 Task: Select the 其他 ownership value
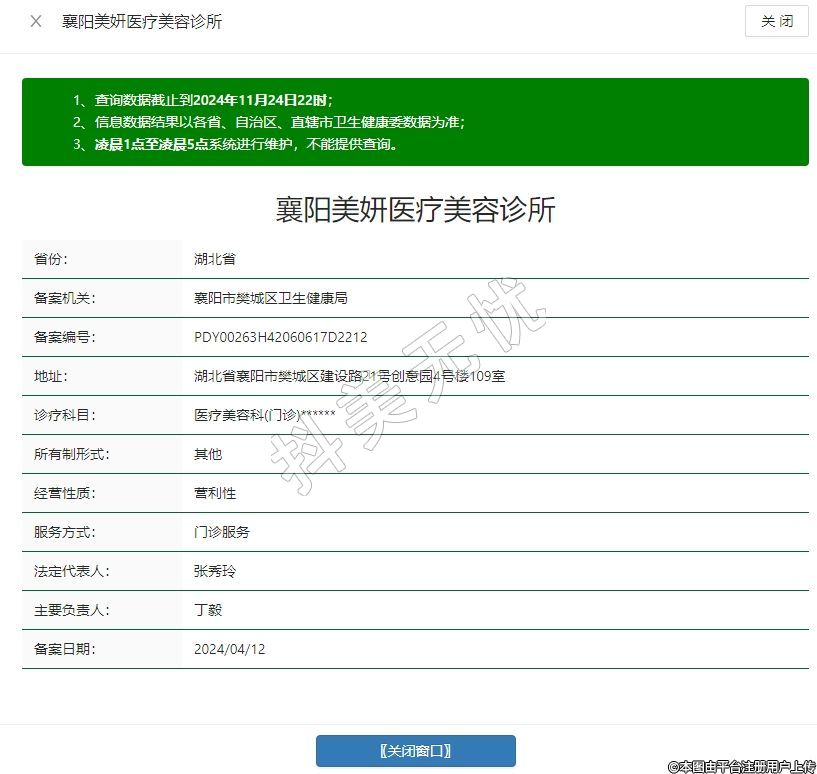point(208,454)
